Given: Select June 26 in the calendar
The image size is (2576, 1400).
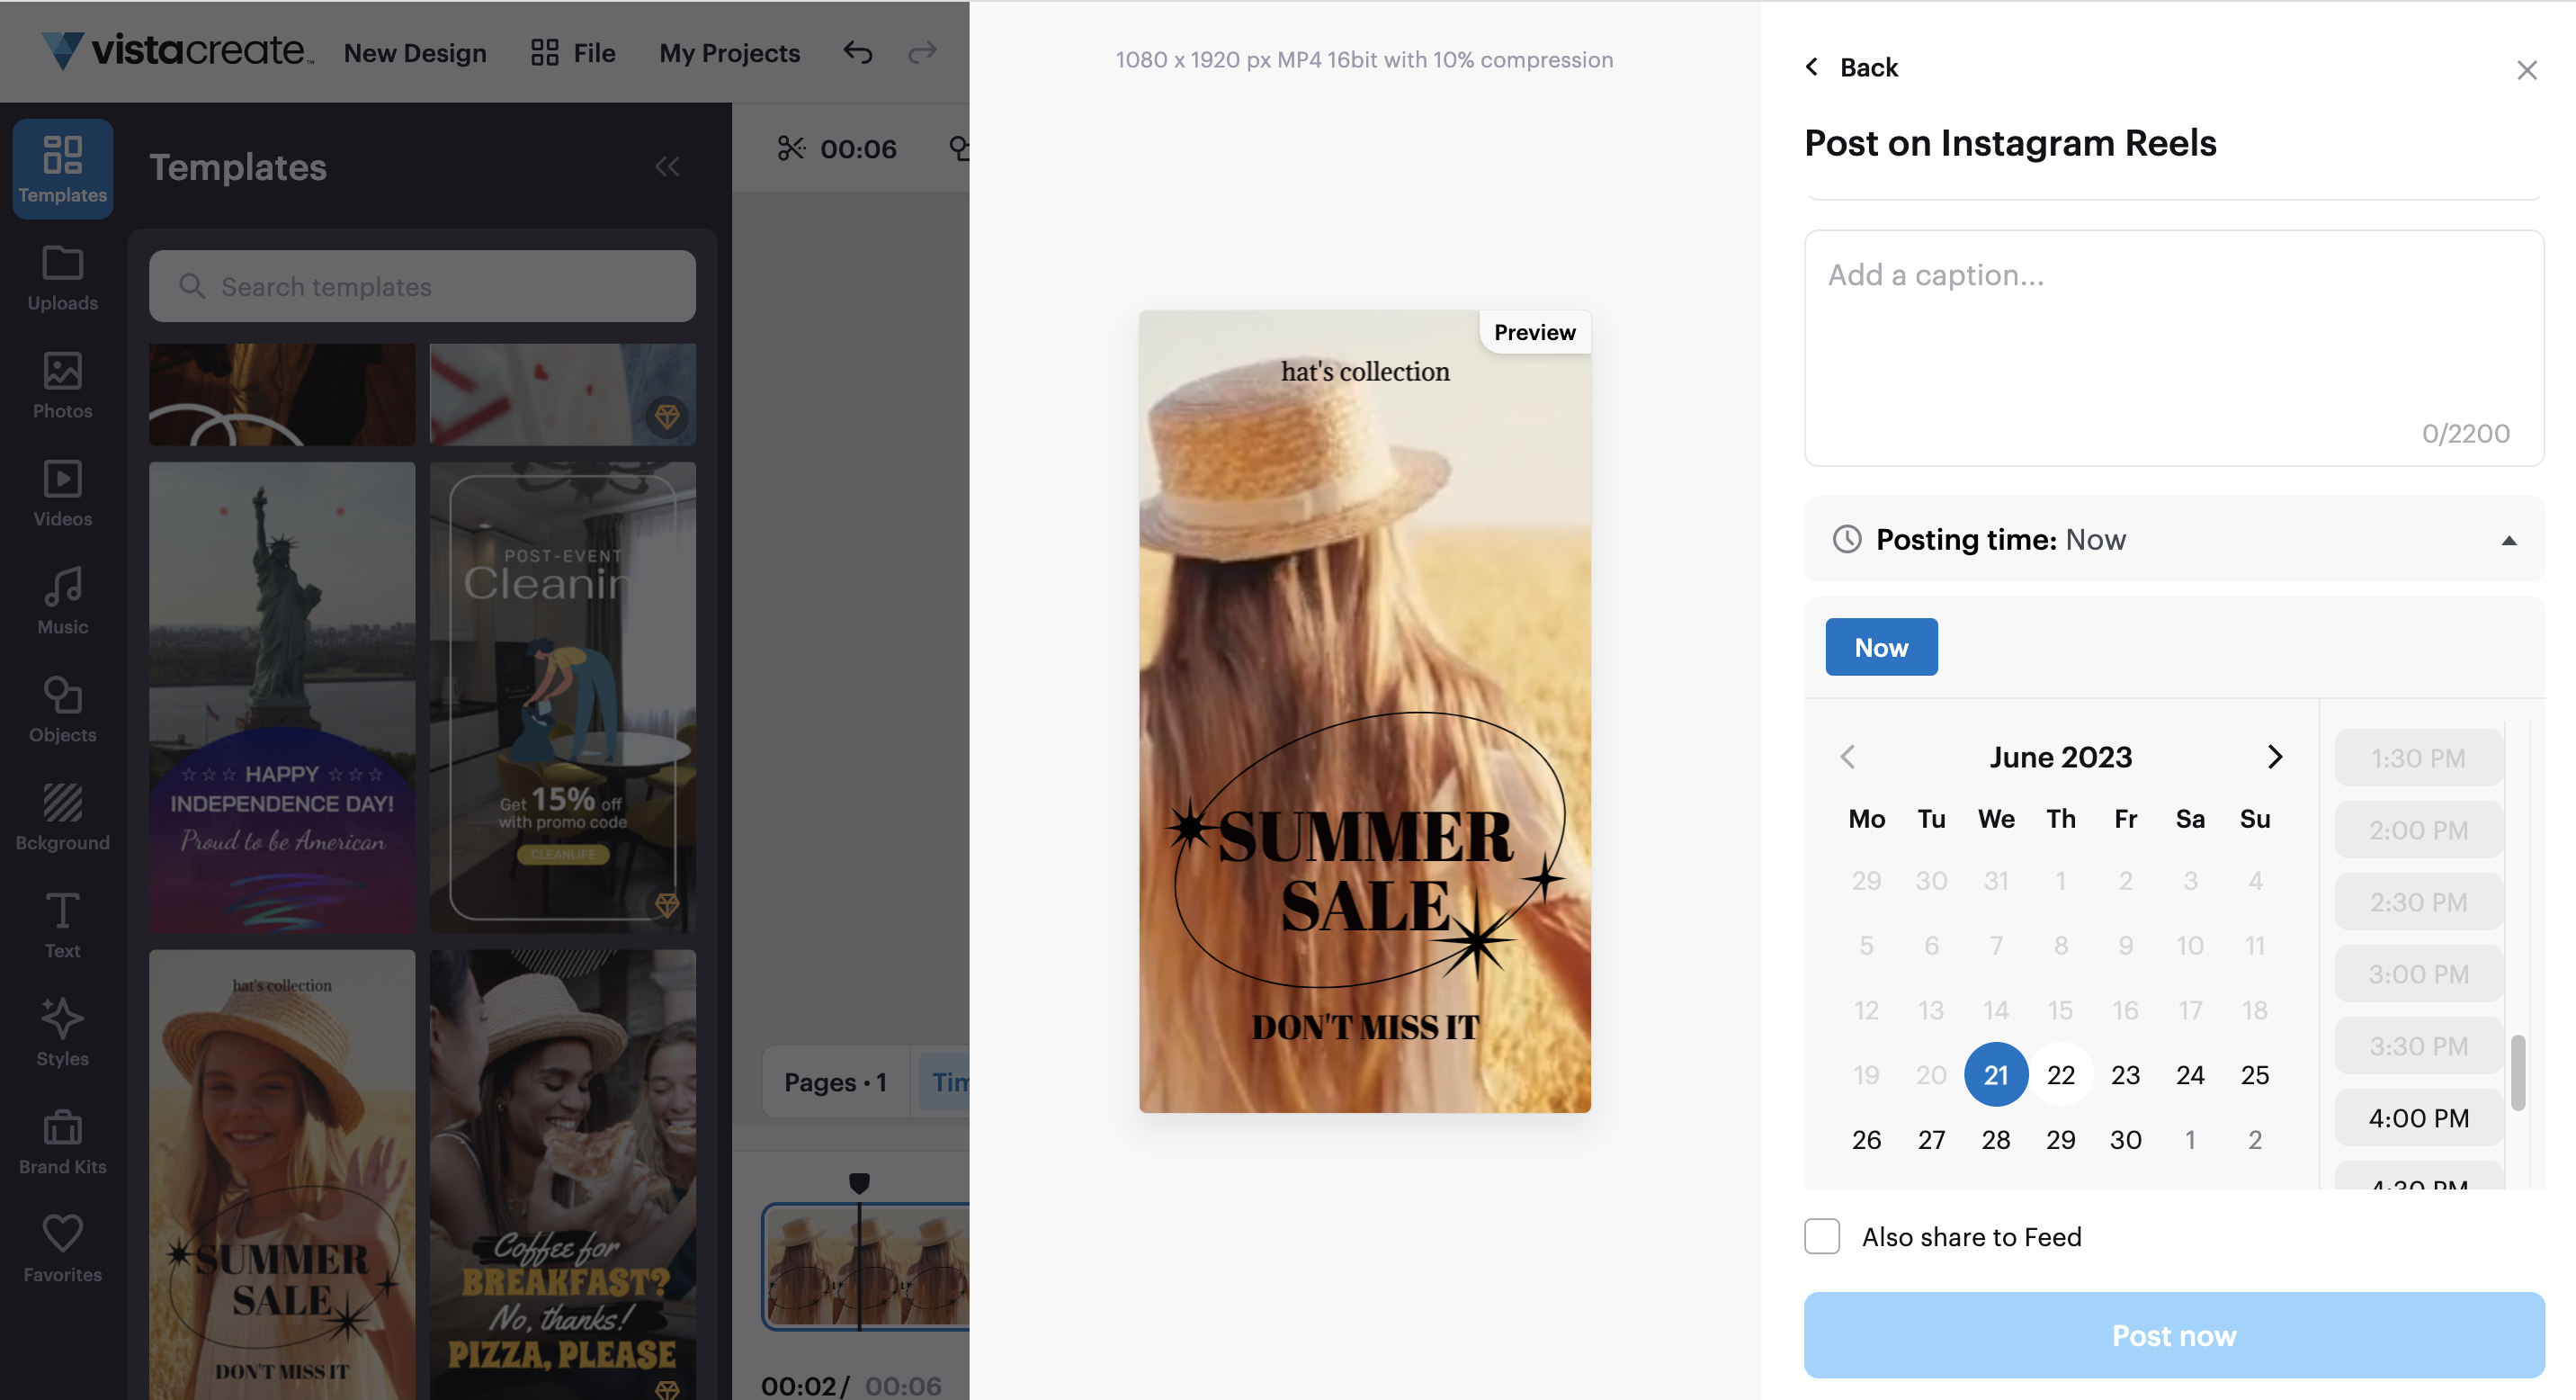Looking at the screenshot, I should tap(1867, 1140).
